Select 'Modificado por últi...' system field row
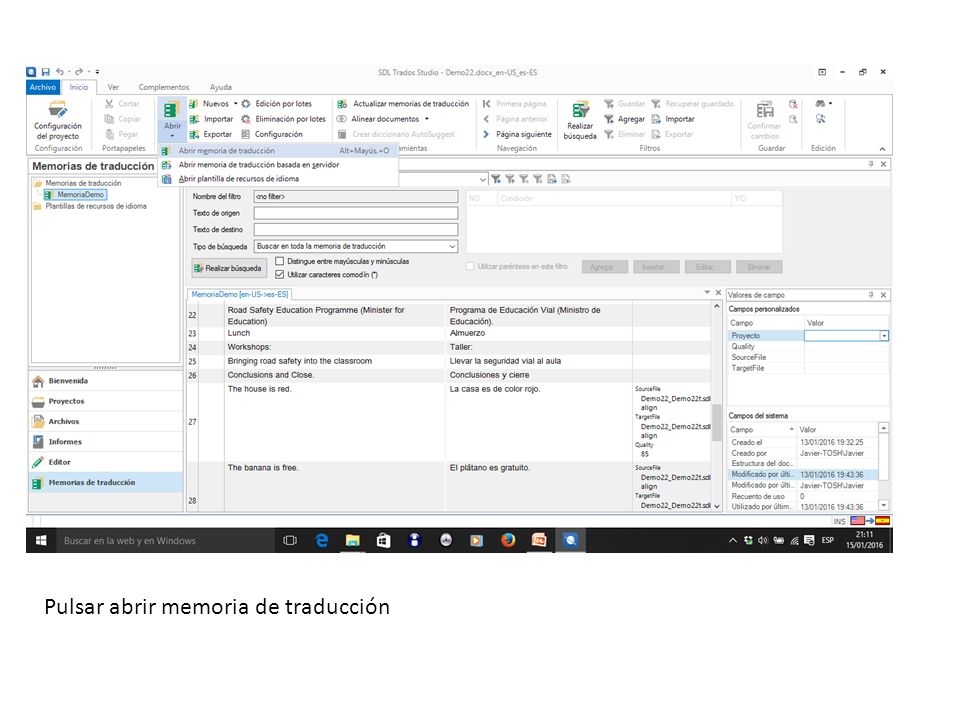 804,474
